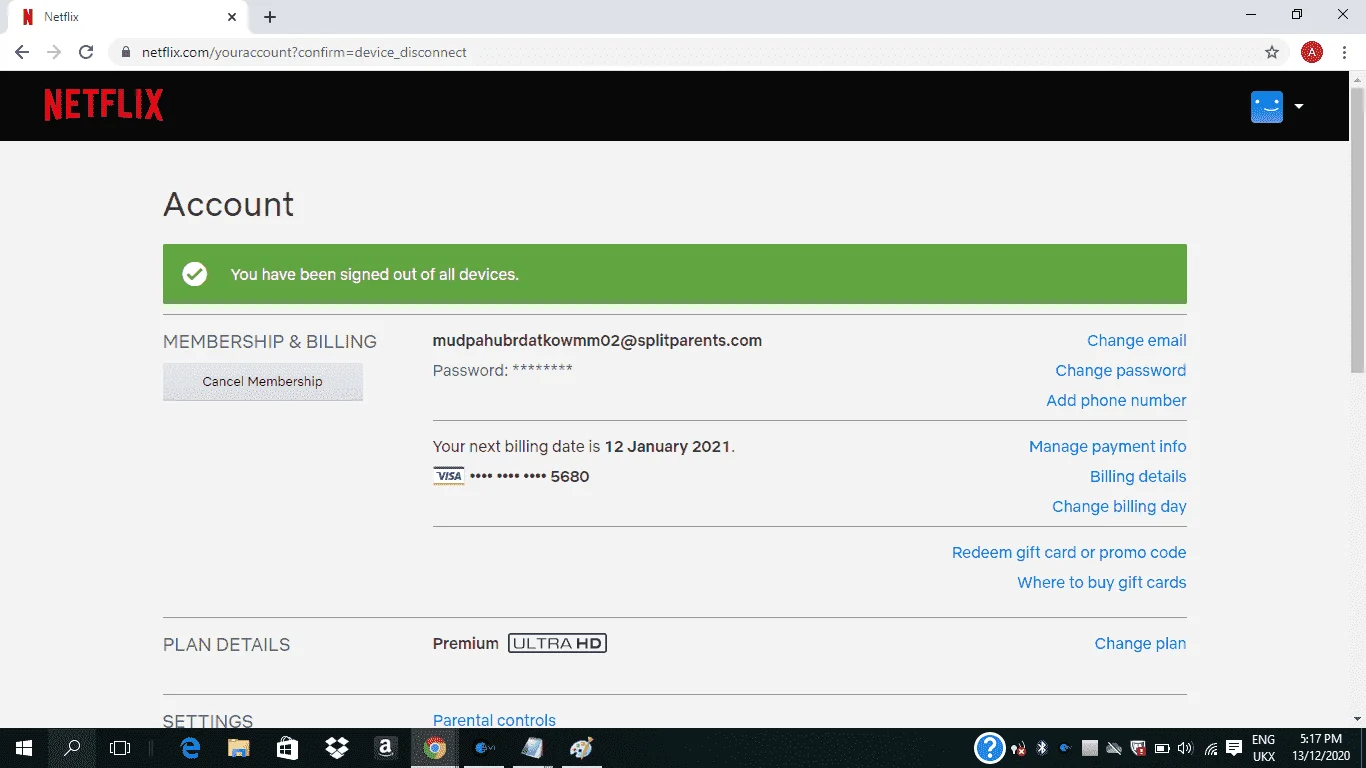Click the Change billing day link
The height and width of the screenshot is (768, 1366).
click(1119, 507)
